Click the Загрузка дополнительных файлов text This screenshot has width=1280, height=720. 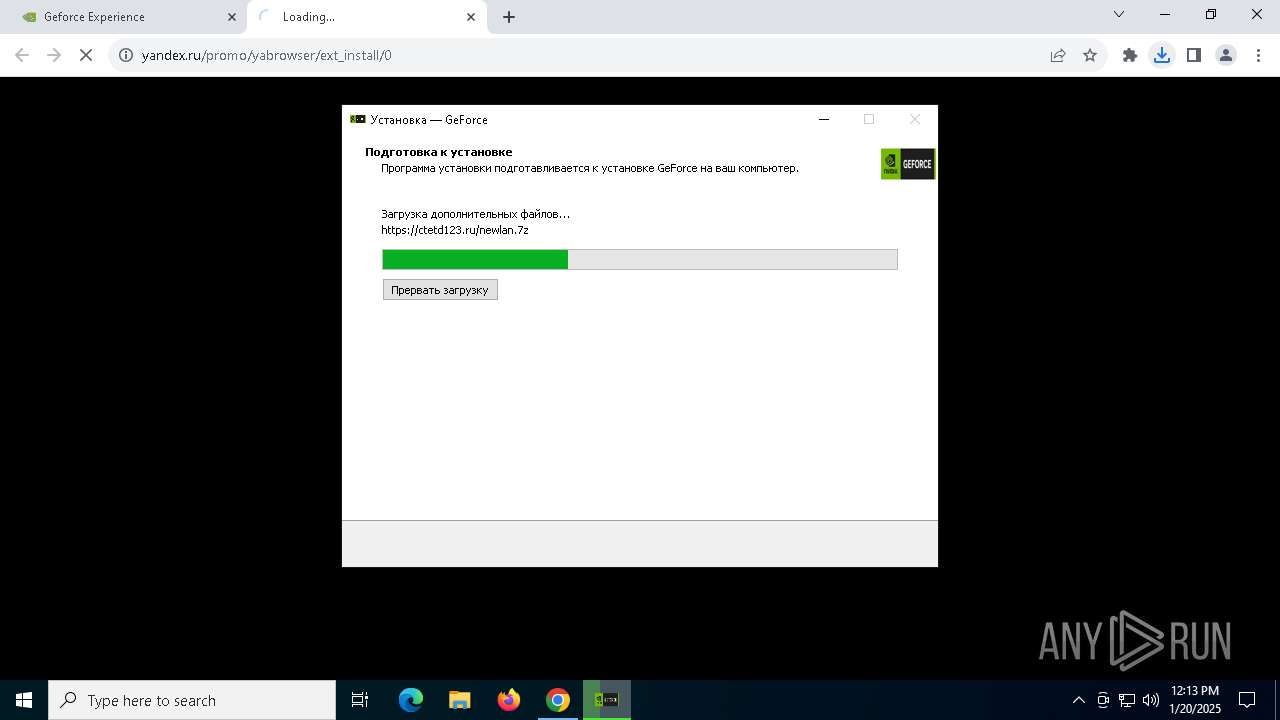(475, 214)
